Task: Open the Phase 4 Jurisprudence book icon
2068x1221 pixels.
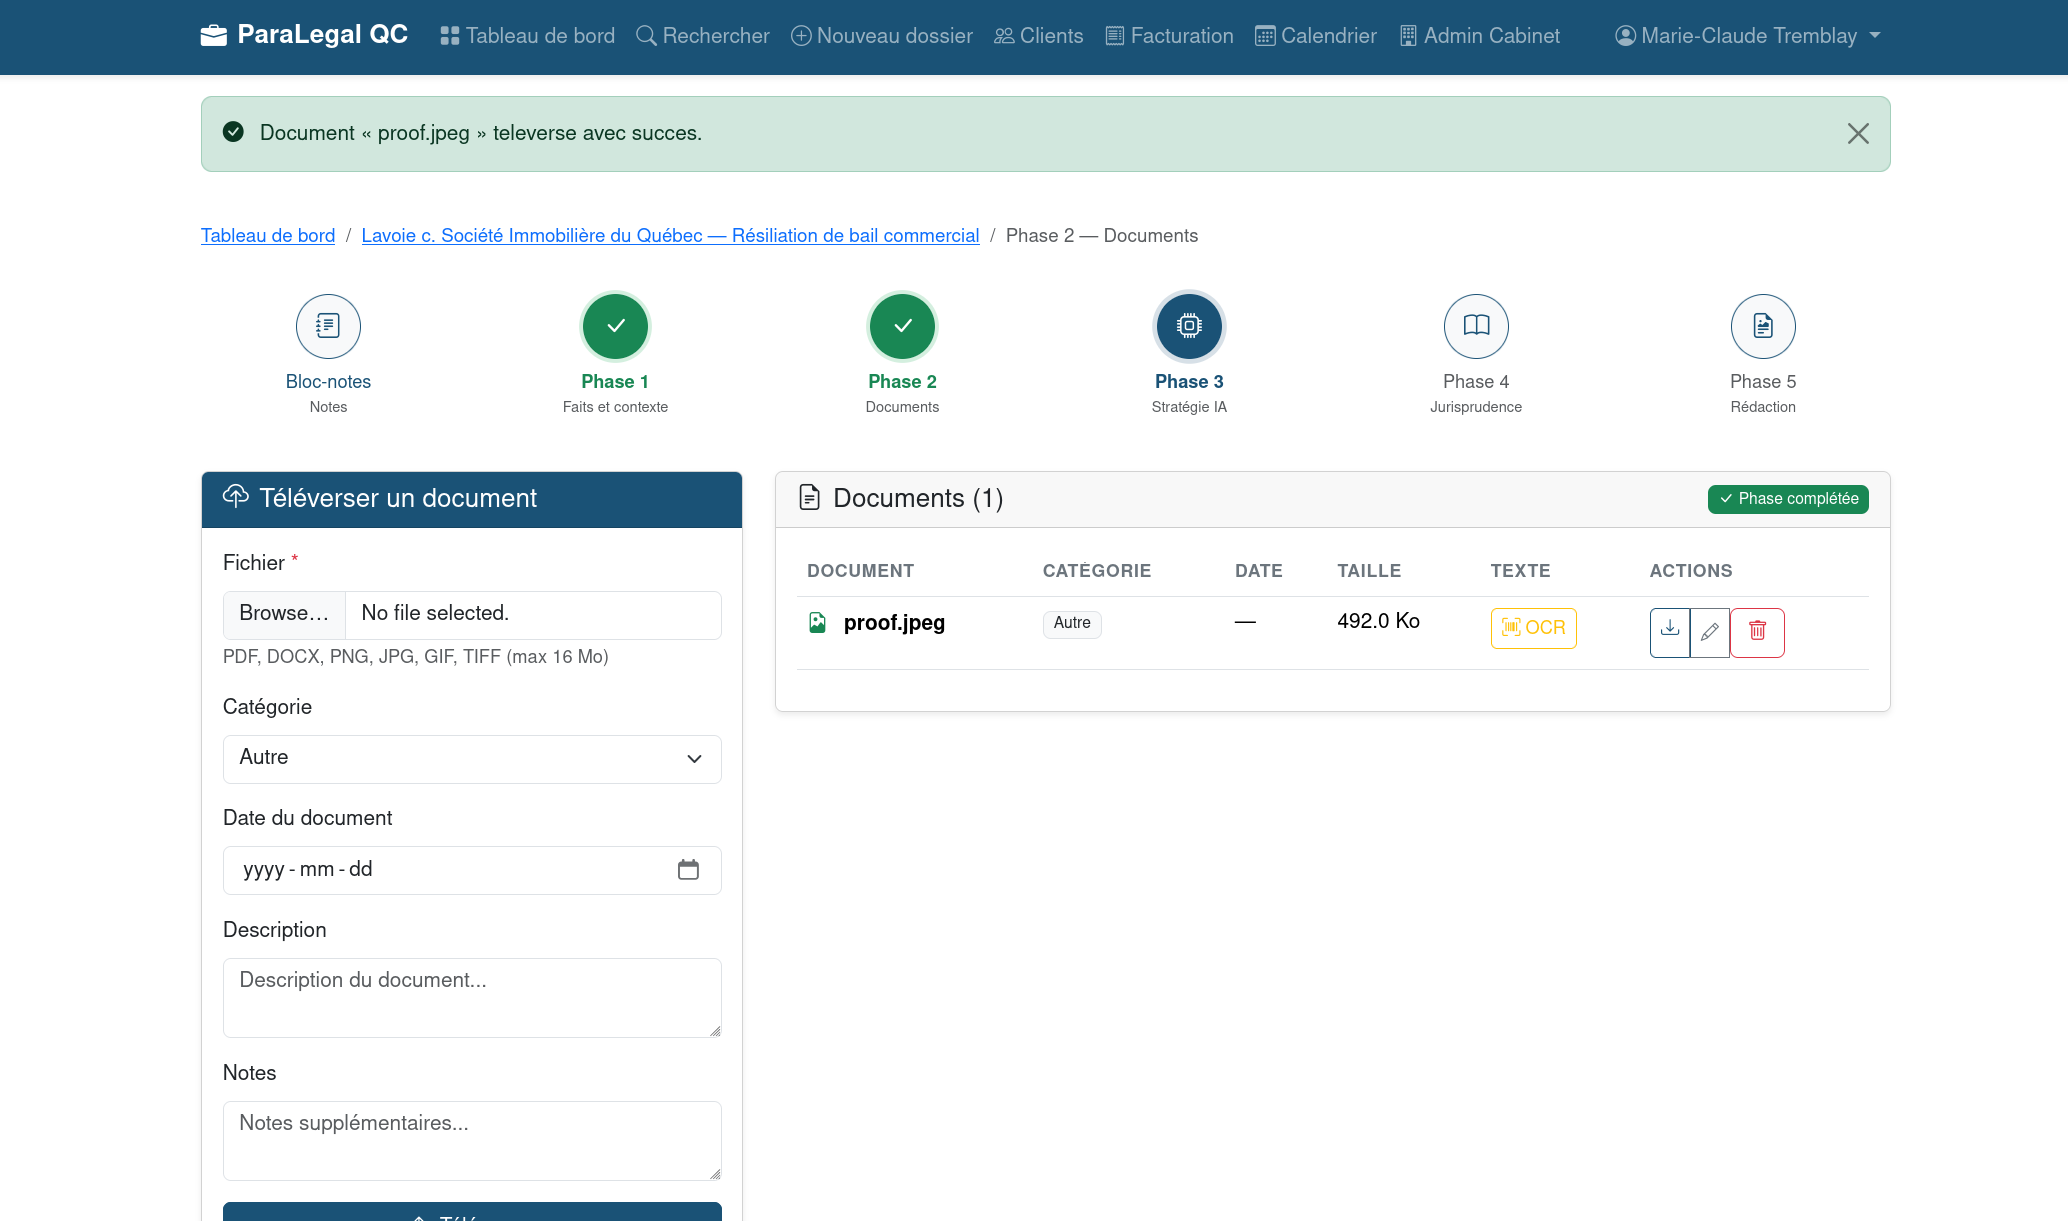Action: [1475, 326]
